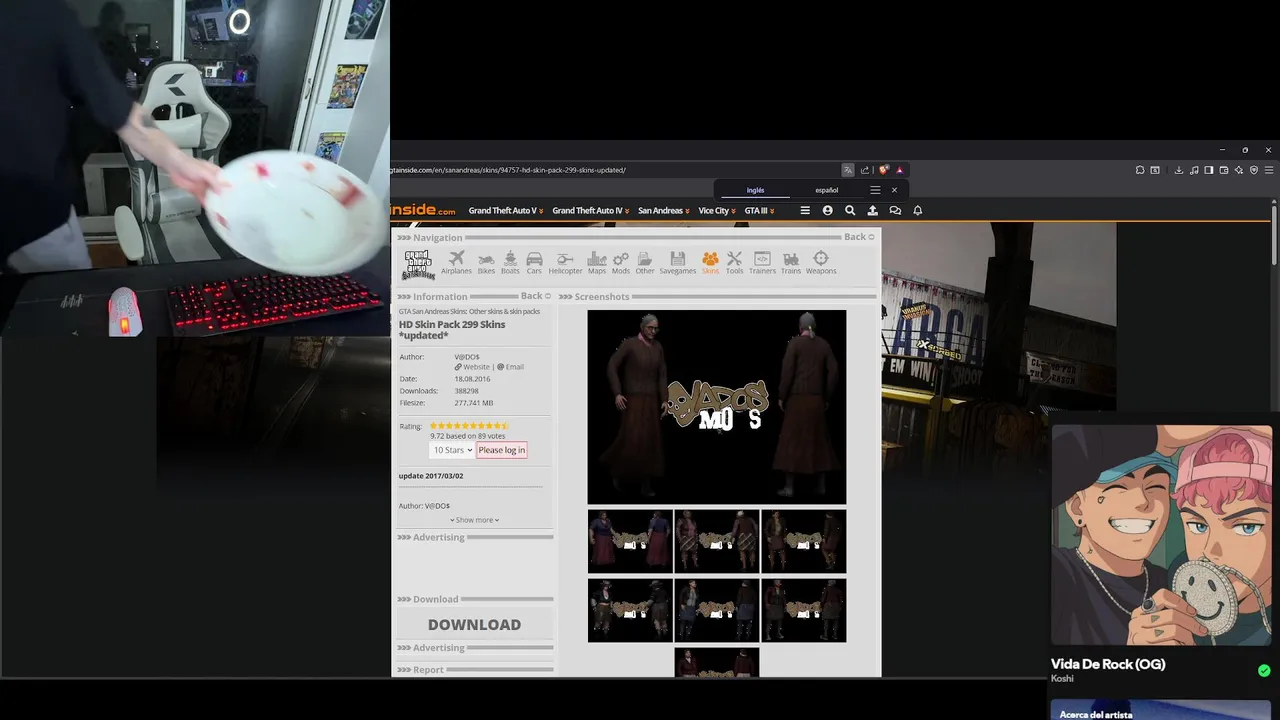The image size is (1280, 720).
Task: Open the author's Website link
Action: pos(473,367)
